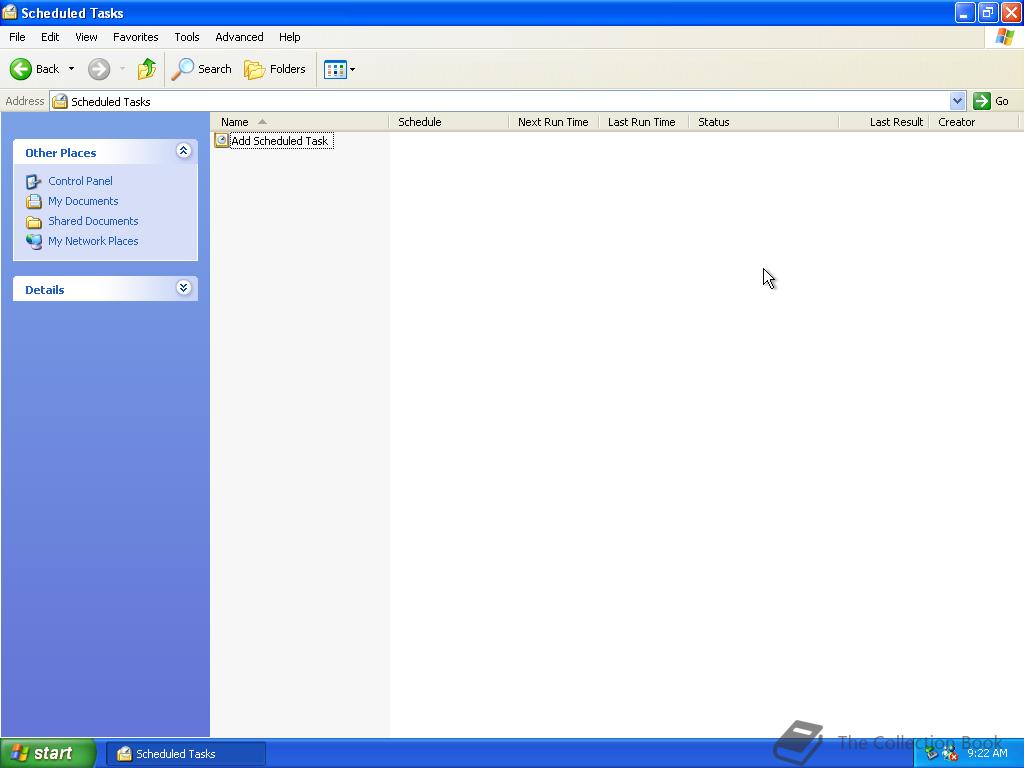The height and width of the screenshot is (768, 1024).
Task: Click the green Back arrow icon
Action: tap(20, 69)
